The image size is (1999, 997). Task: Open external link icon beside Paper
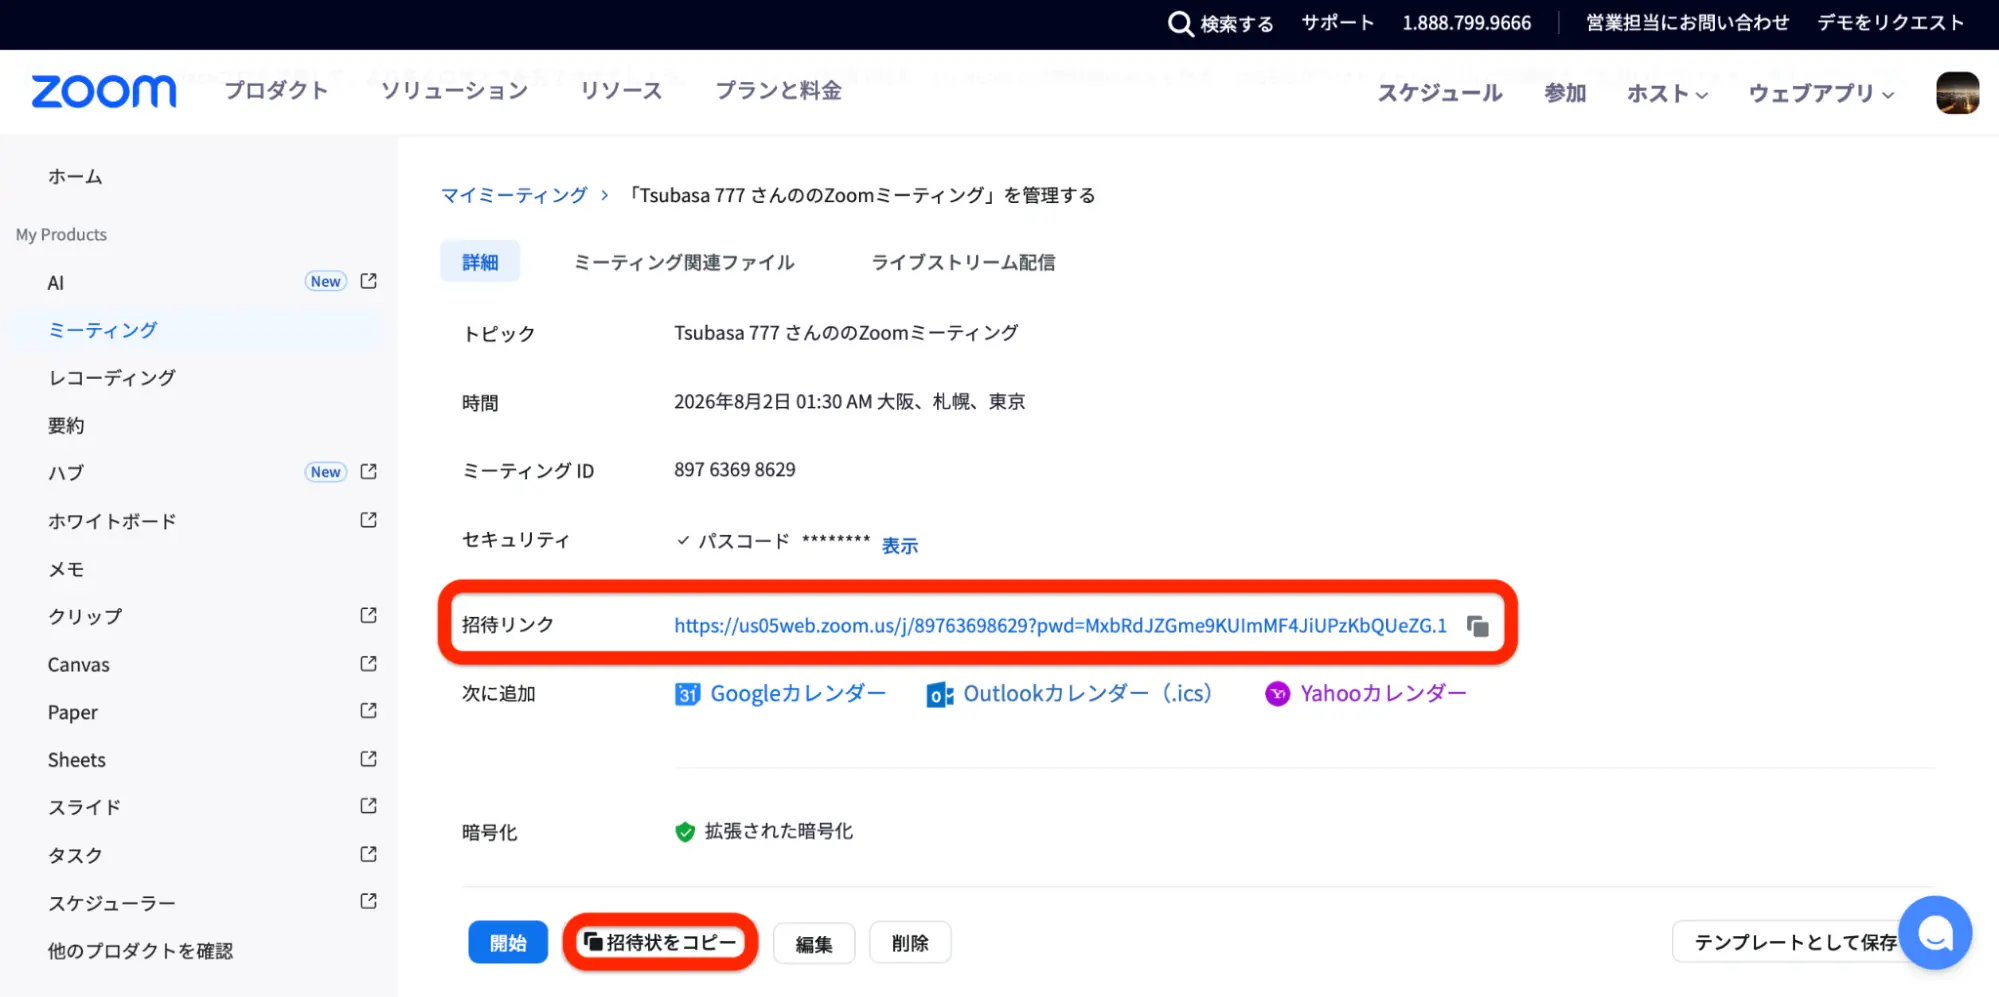tap(368, 710)
